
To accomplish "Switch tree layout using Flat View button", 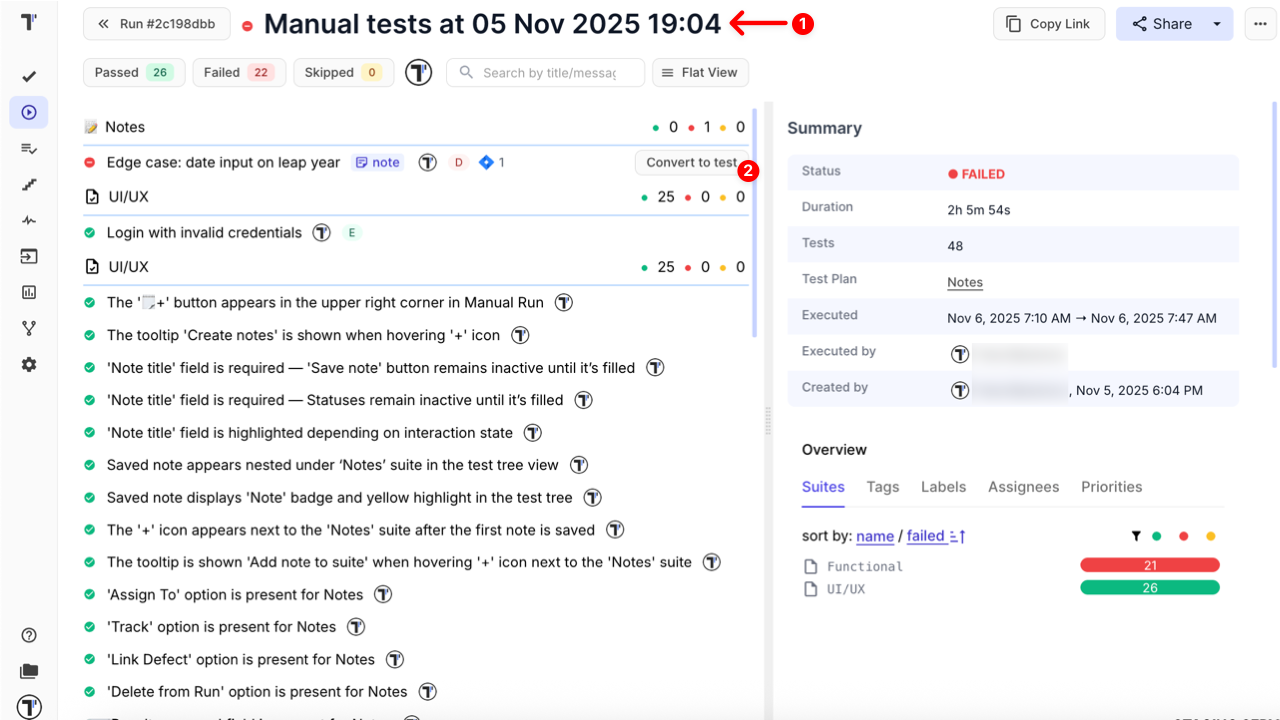I will click(x=700, y=72).
